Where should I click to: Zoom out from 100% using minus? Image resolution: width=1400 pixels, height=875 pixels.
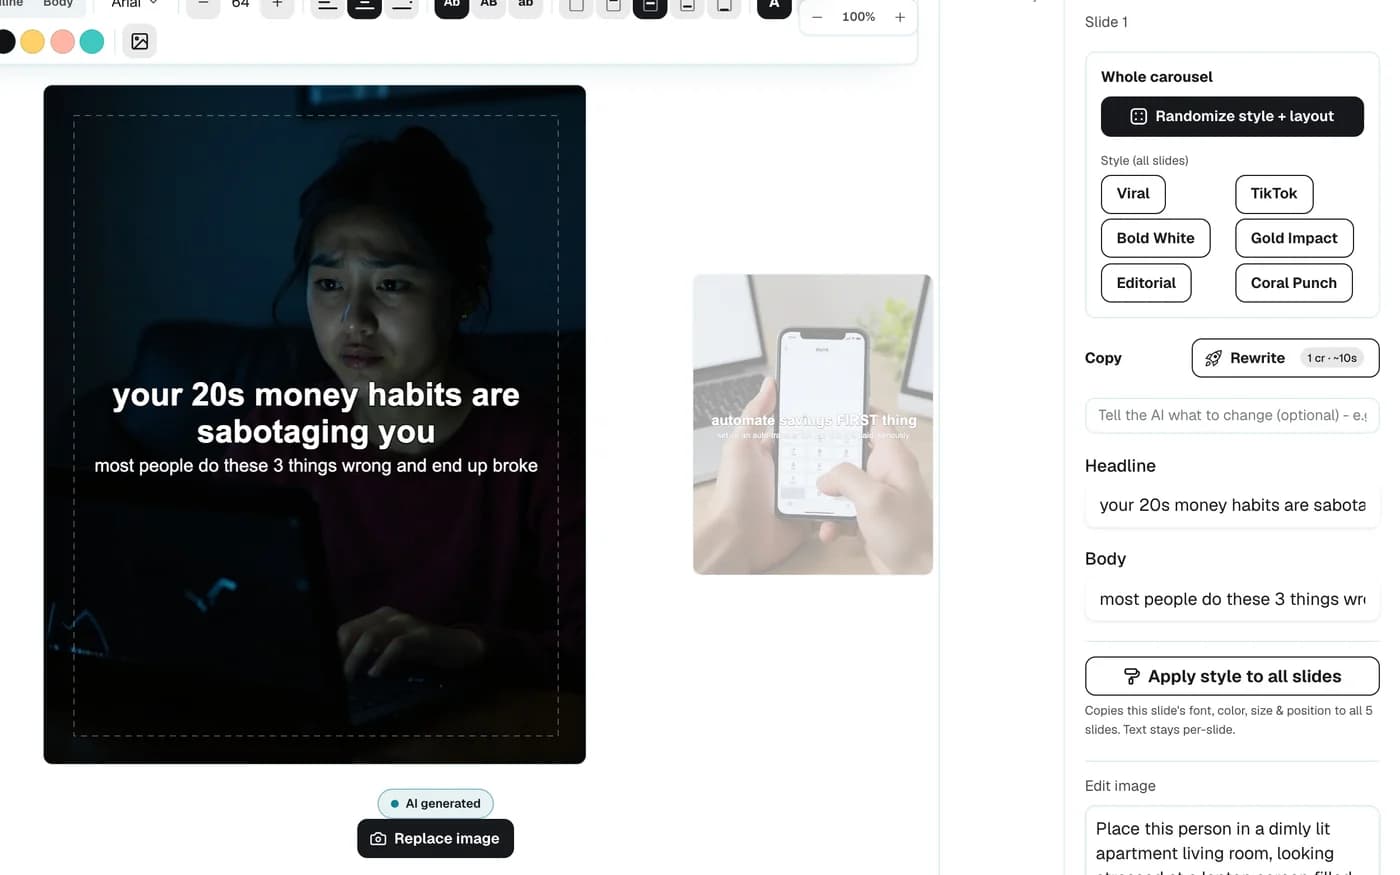coord(817,17)
